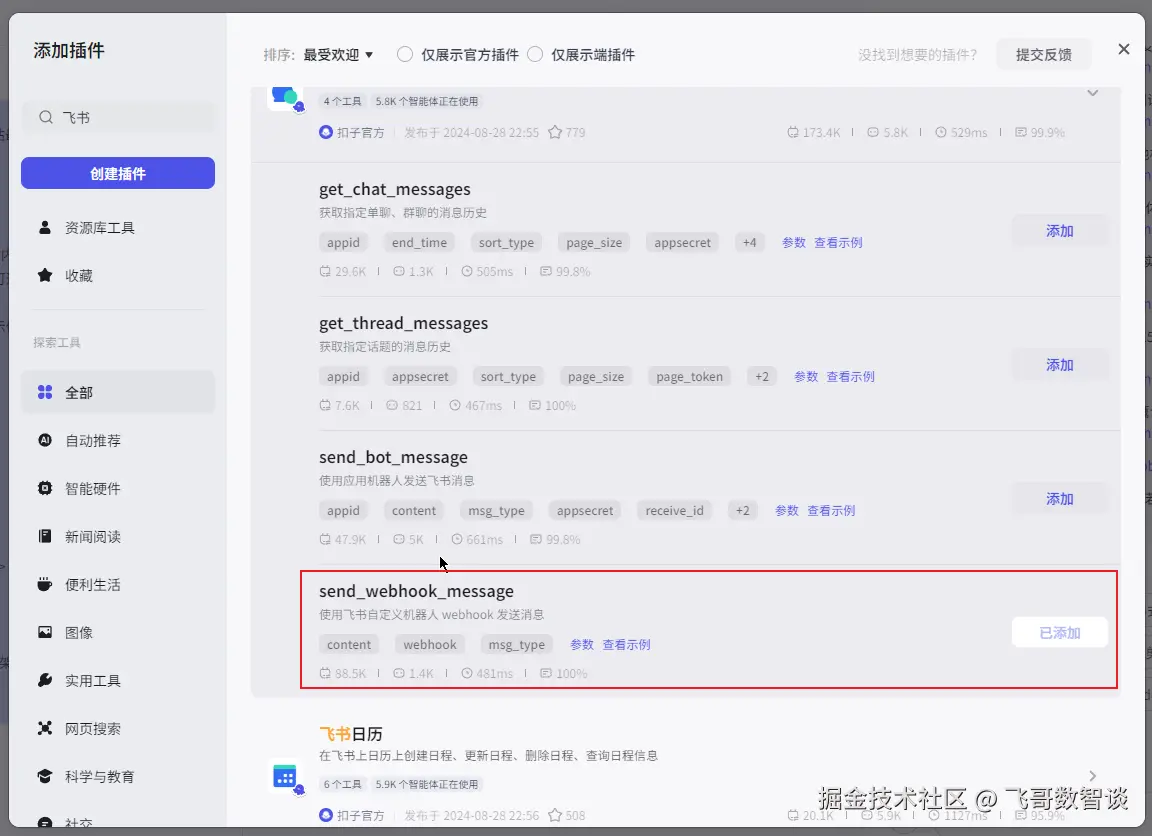Viewport: 1152px width, 836px height.
Task: Click the search magnifier icon
Action: pos(46,118)
